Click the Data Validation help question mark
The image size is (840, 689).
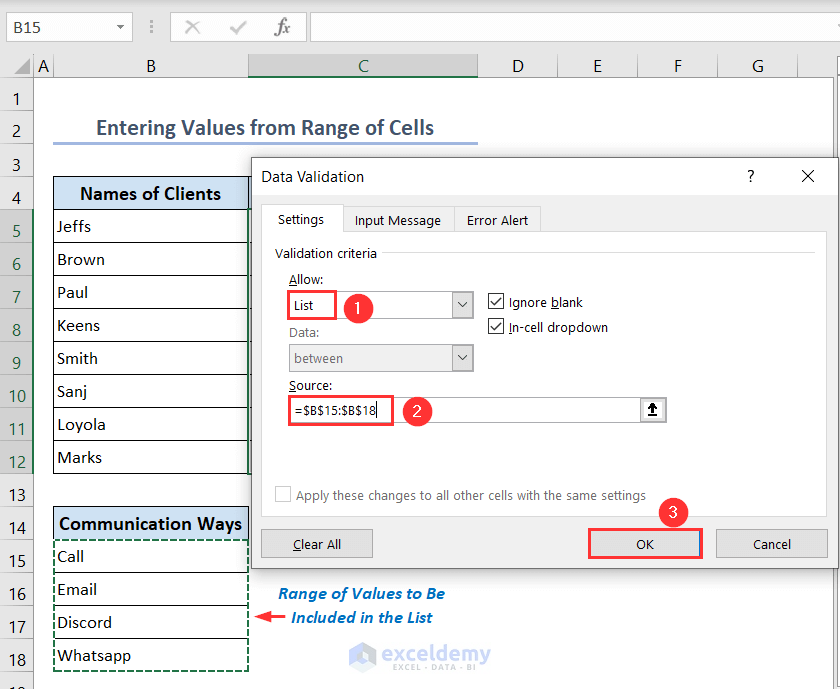[751, 176]
